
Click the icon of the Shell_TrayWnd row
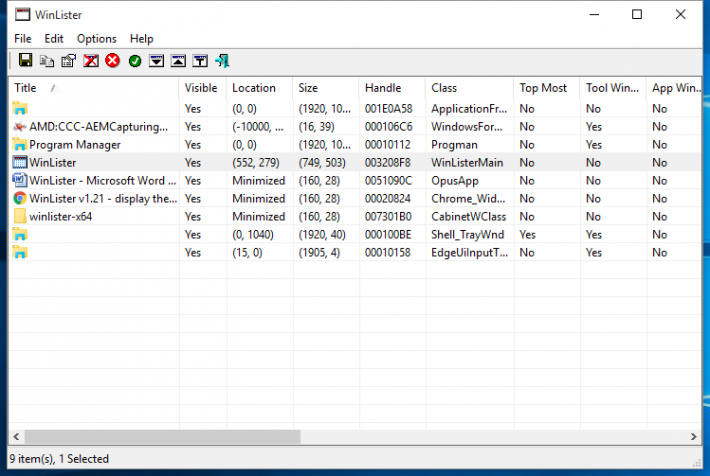click(x=20, y=234)
